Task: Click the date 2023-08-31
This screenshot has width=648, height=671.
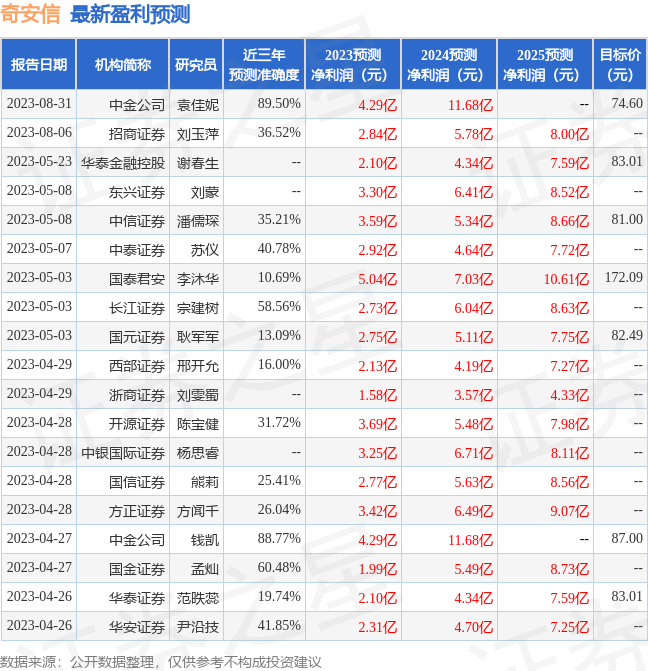Action: pyautogui.click(x=39, y=104)
